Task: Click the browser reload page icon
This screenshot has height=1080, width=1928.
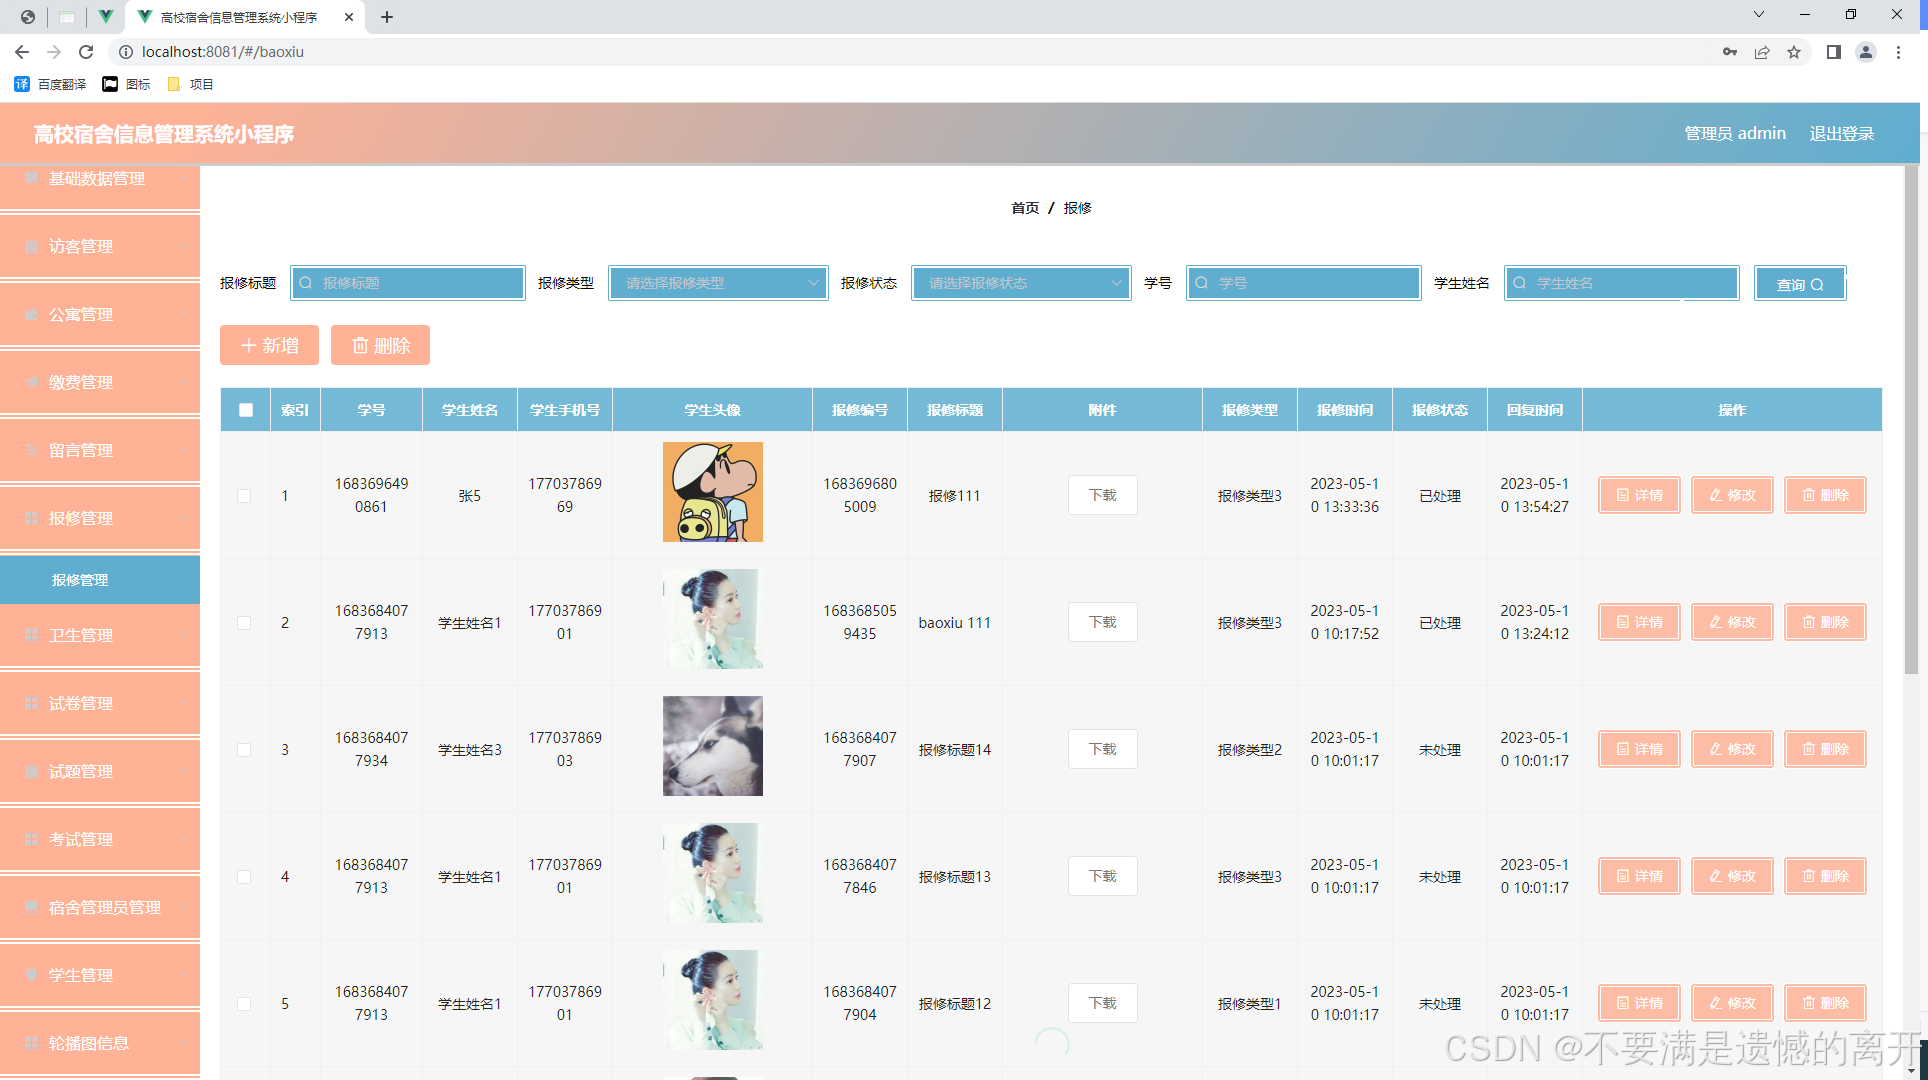Action: (x=86, y=52)
